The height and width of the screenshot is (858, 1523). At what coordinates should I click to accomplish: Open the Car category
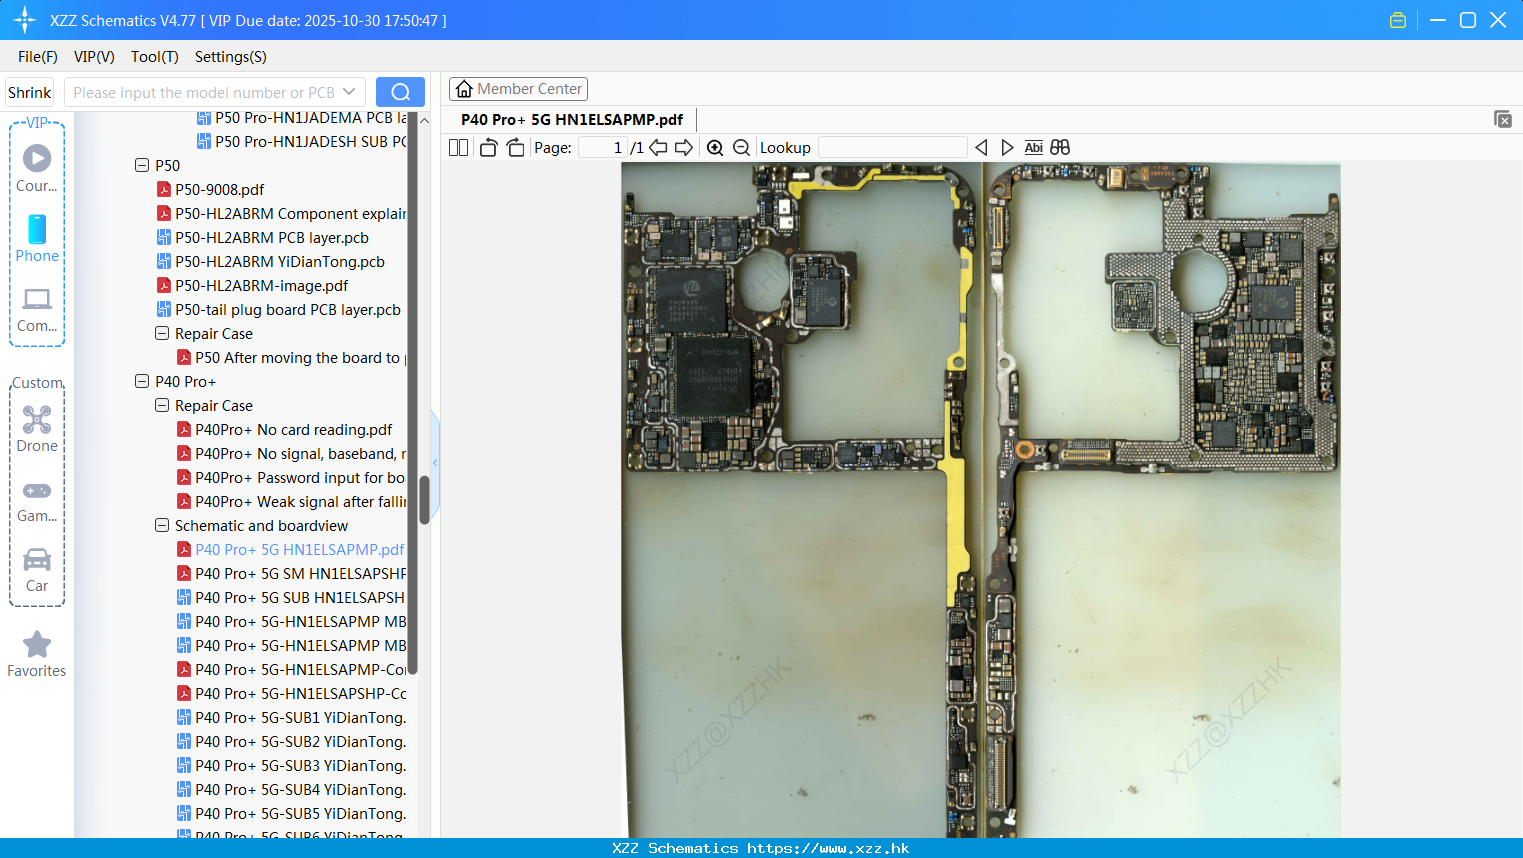pos(37,569)
